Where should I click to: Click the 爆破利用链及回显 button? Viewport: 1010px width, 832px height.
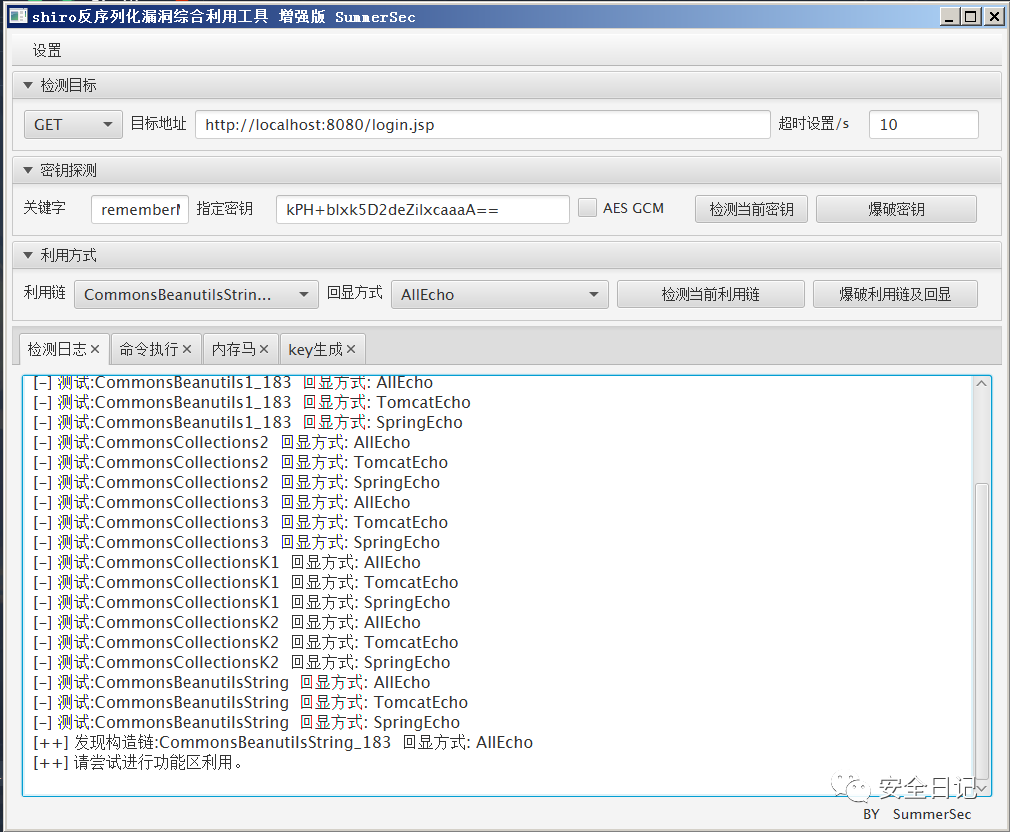click(895, 294)
